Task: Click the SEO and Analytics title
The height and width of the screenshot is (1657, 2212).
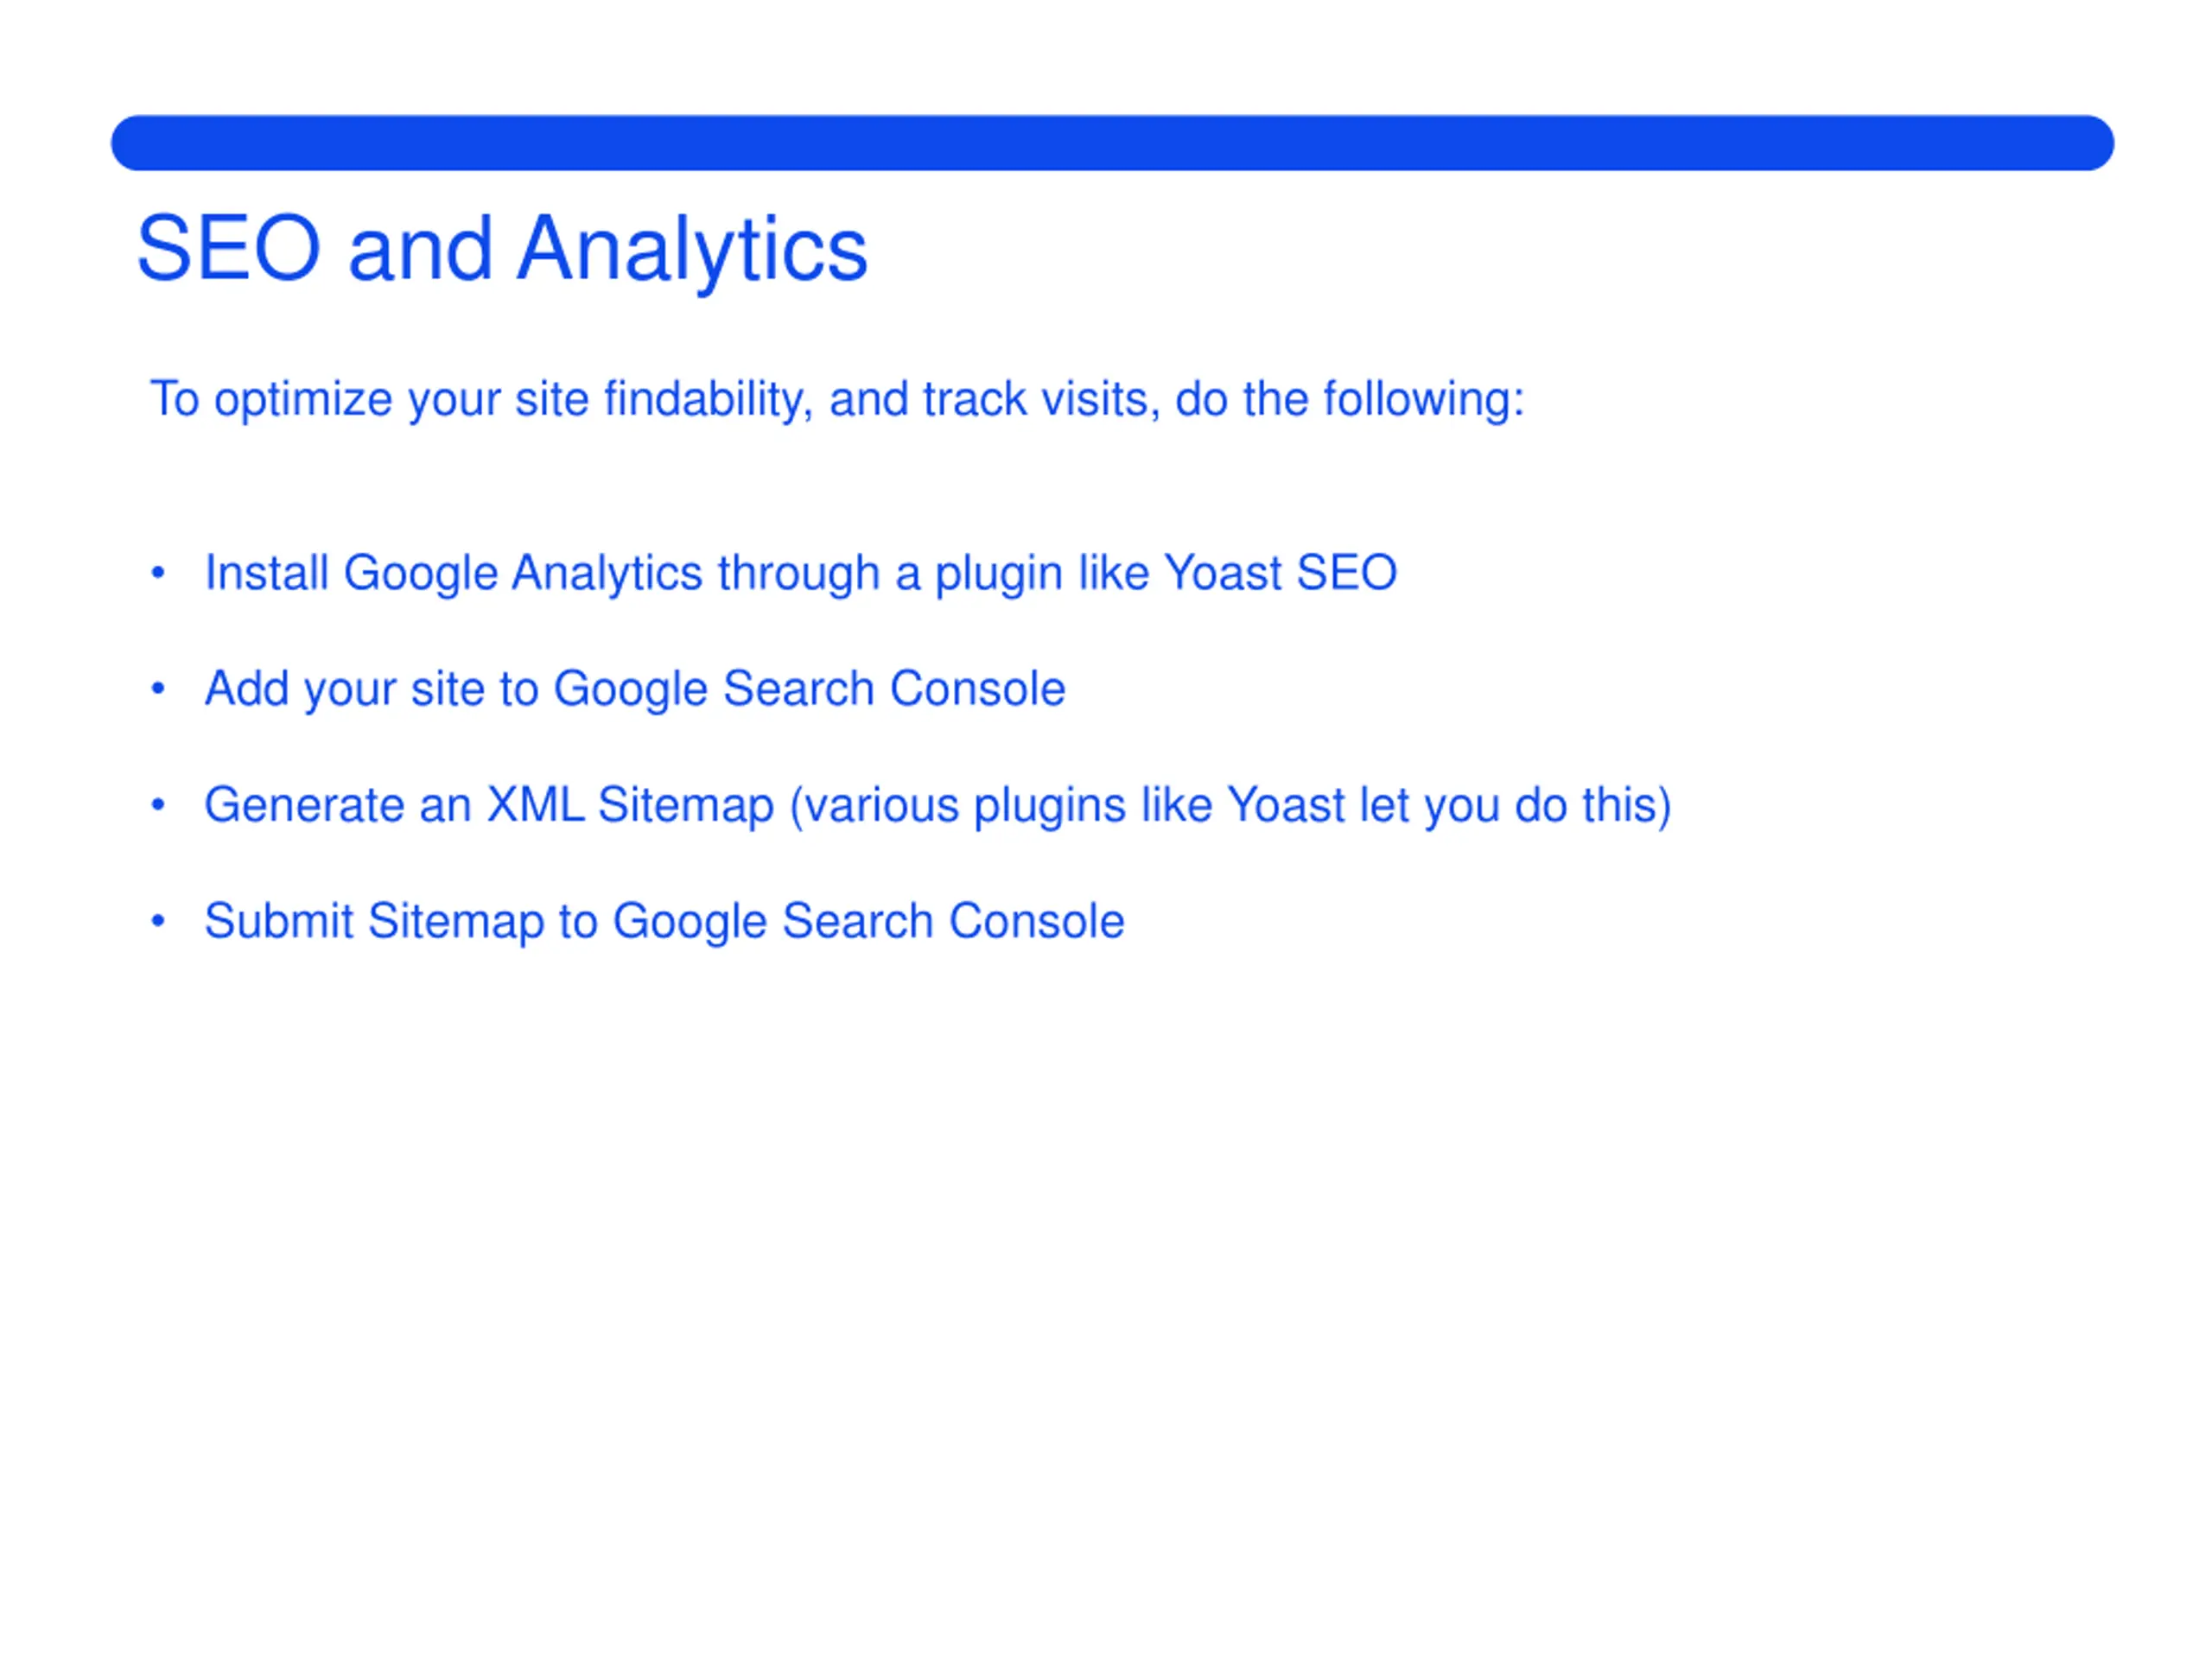Action: (x=502, y=250)
